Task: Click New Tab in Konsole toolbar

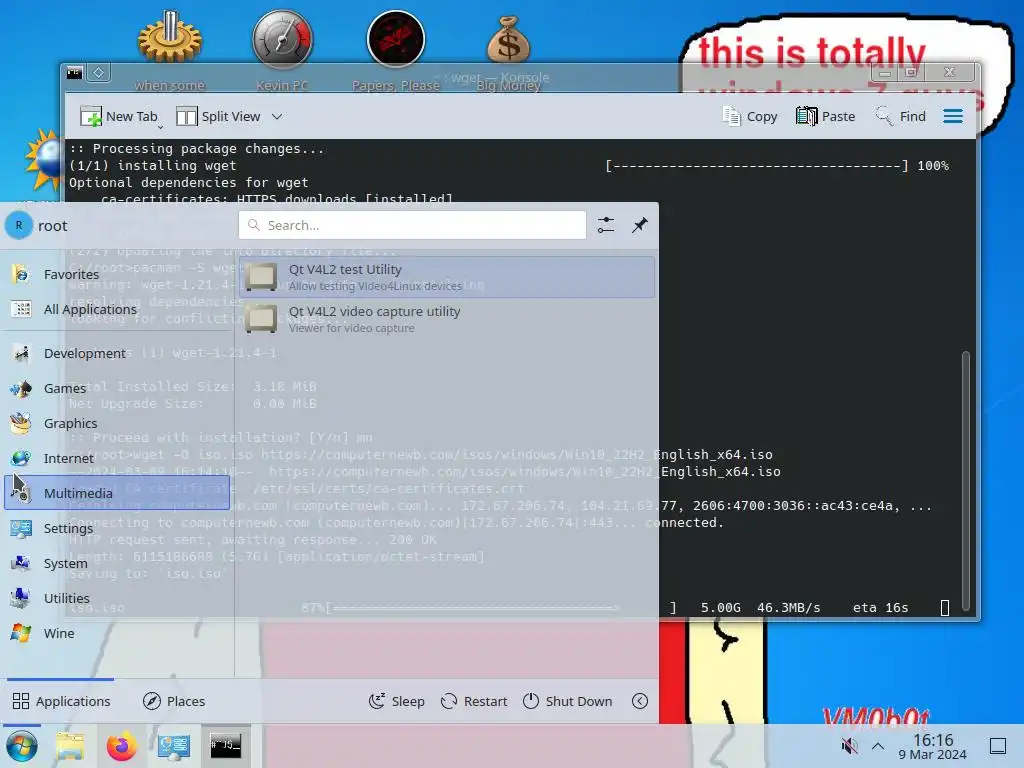Action: click(x=119, y=116)
